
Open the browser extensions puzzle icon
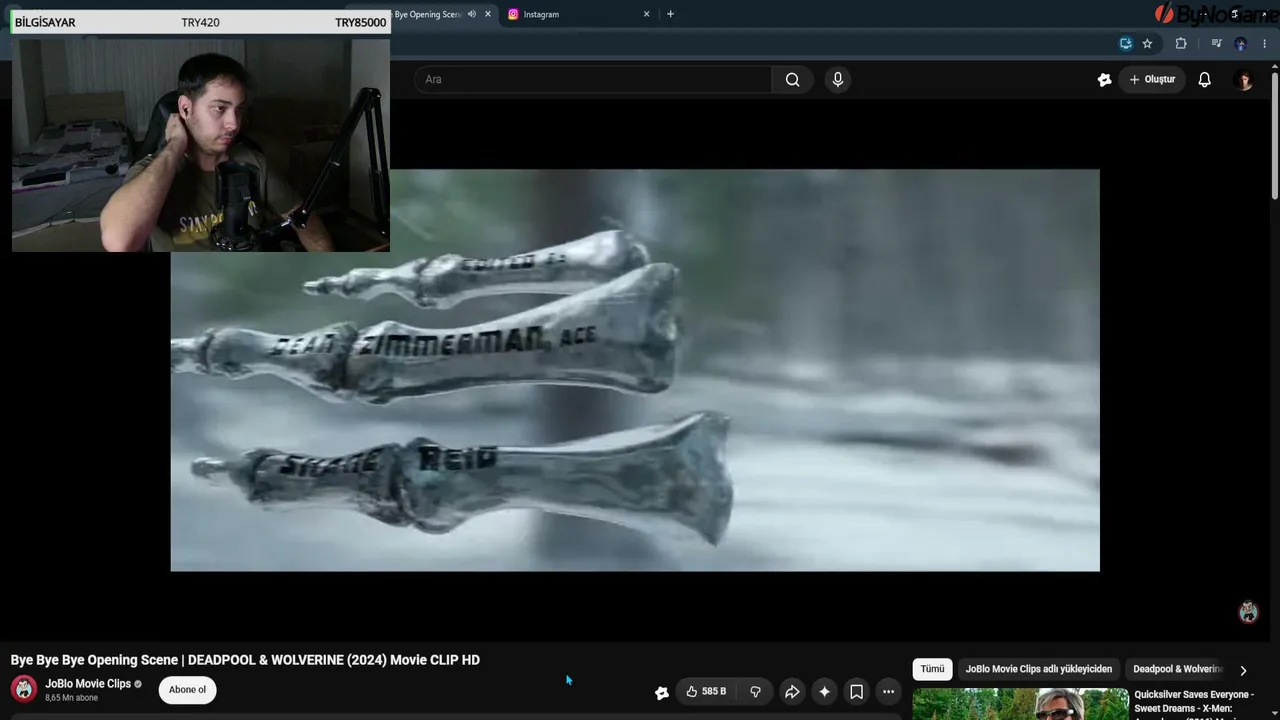(1181, 43)
